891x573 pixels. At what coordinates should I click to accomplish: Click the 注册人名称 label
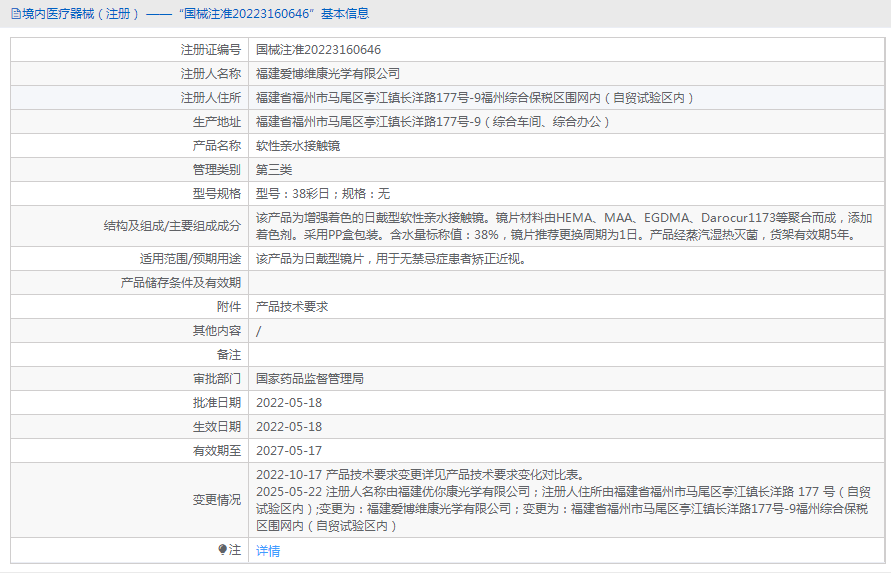[211, 74]
